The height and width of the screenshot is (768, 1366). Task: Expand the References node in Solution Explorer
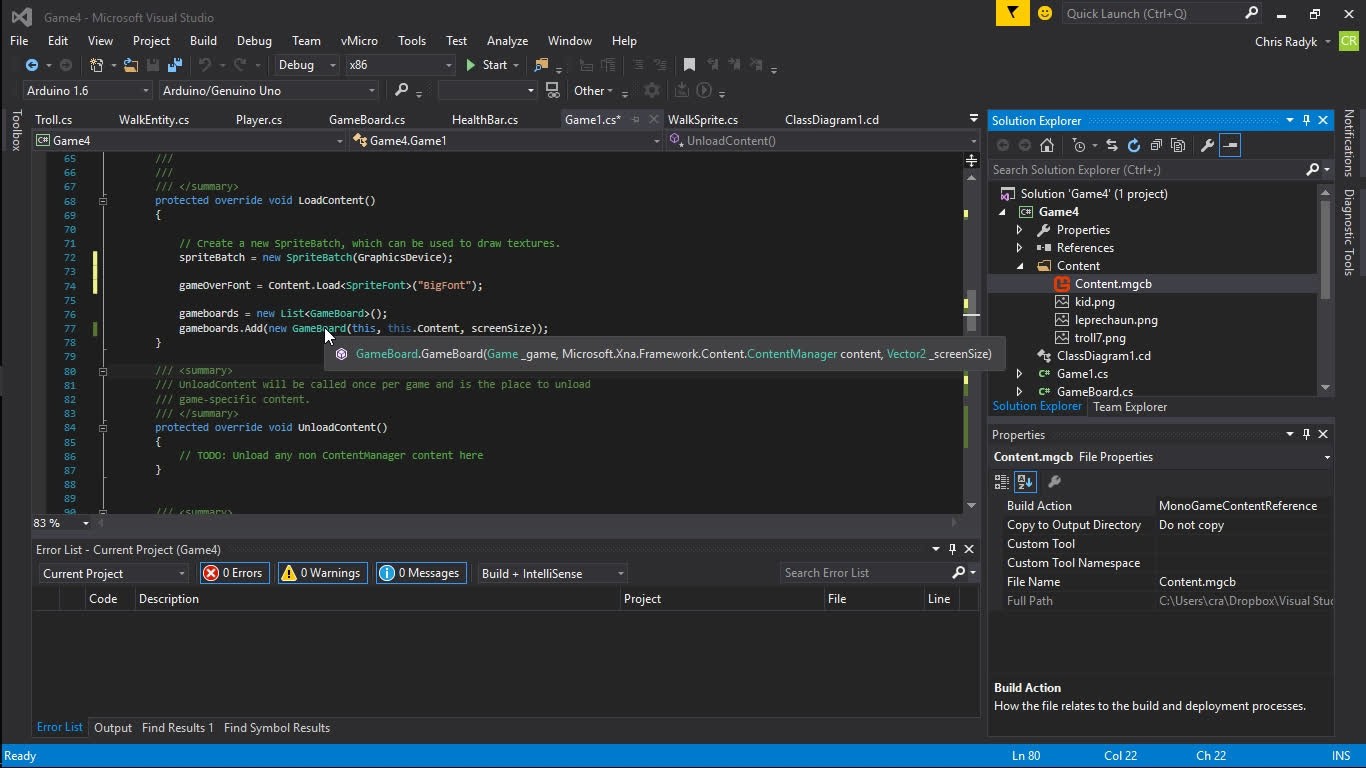(1019, 248)
